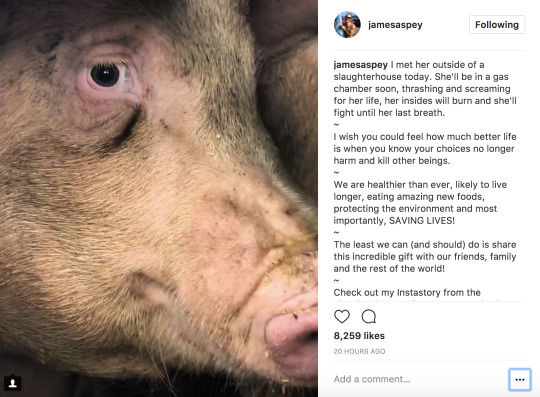Screen dimensions: 540x397
Task: Open jamesaspey's circular profile avatar
Action: point(347,24)
